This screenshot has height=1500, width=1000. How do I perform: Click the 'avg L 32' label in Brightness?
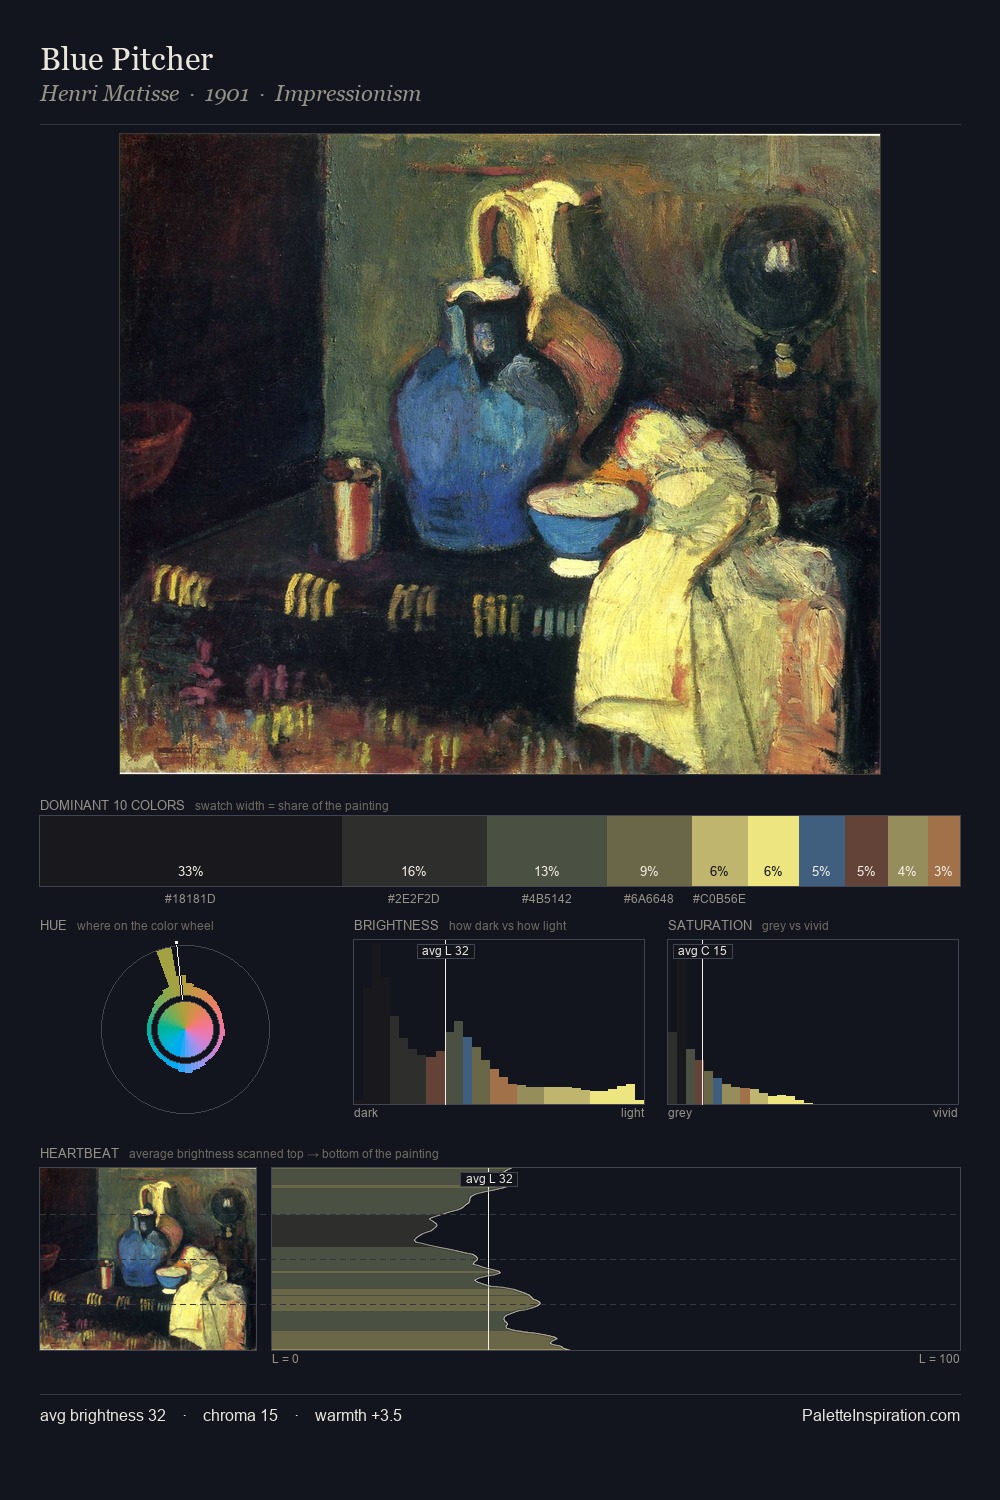[x=445, y=951]
